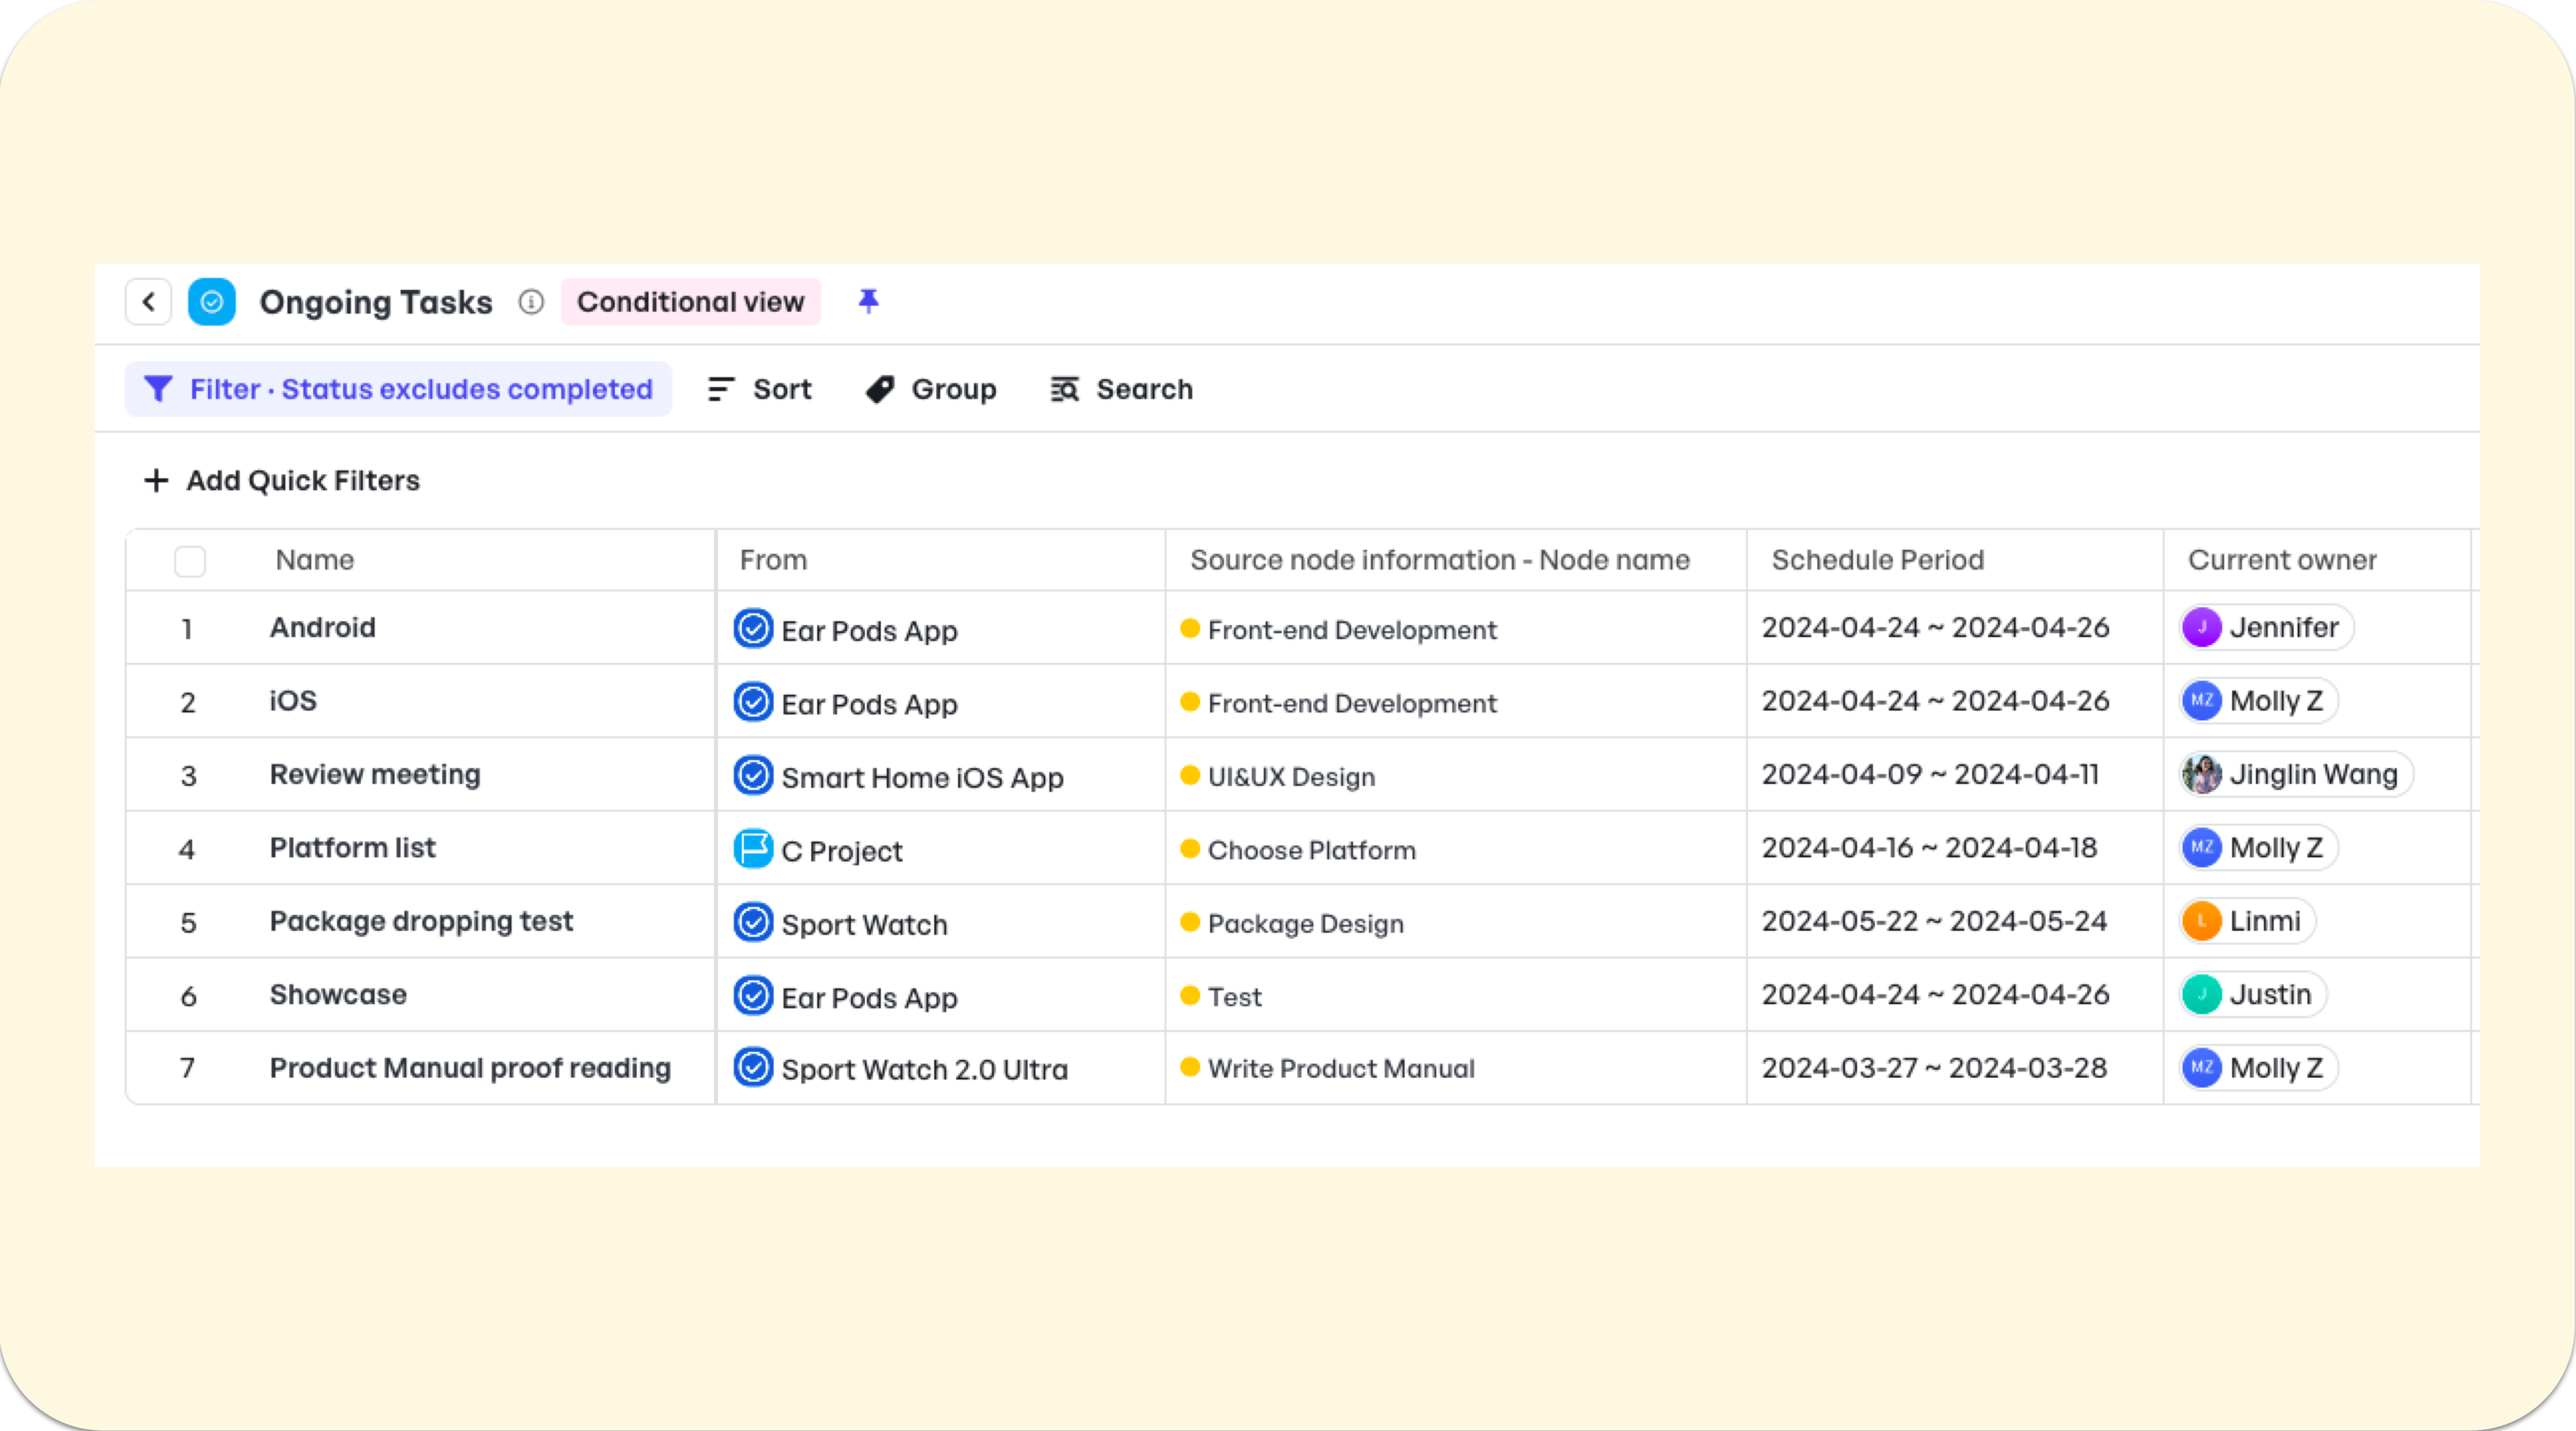The height and width of the screenshot is (1431, 2576).
Task: Click schedule period 2024-04-09 ~ 2024-04-11
Action: click(1930, 775)
